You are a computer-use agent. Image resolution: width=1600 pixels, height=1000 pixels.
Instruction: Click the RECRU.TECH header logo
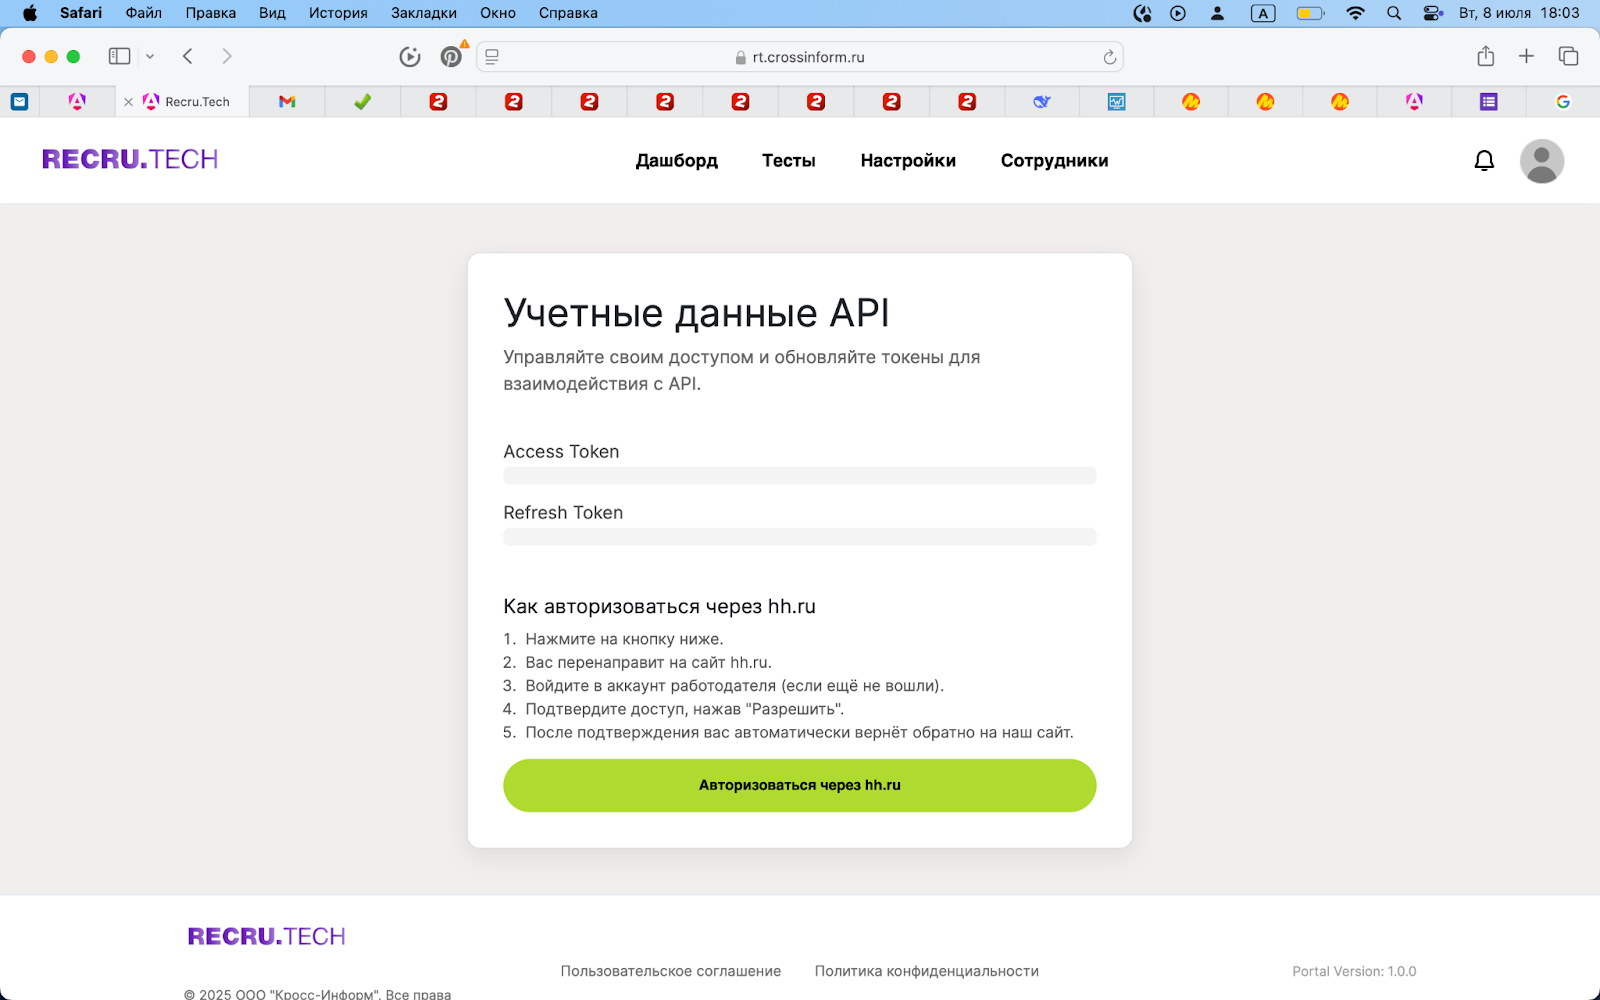130,159
